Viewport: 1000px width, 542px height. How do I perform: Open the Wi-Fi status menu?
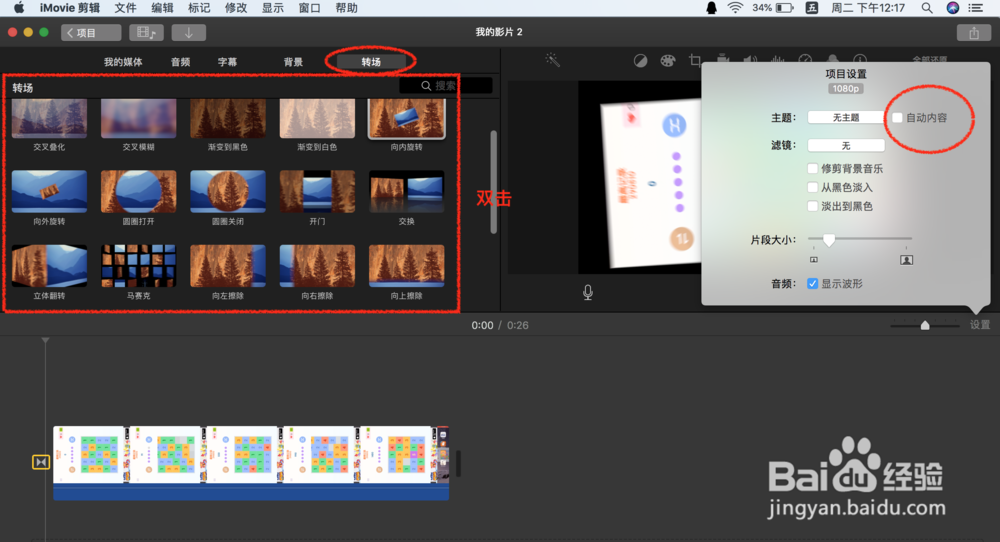pyautogui.click(x=735, y=8)
